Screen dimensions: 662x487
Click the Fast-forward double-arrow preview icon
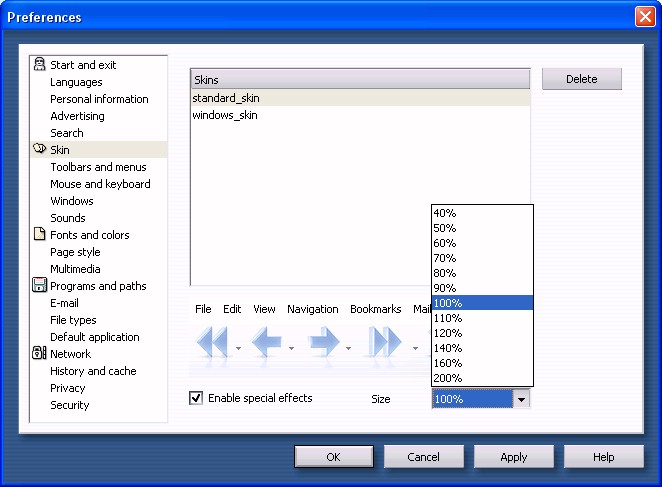click(385, 343)
